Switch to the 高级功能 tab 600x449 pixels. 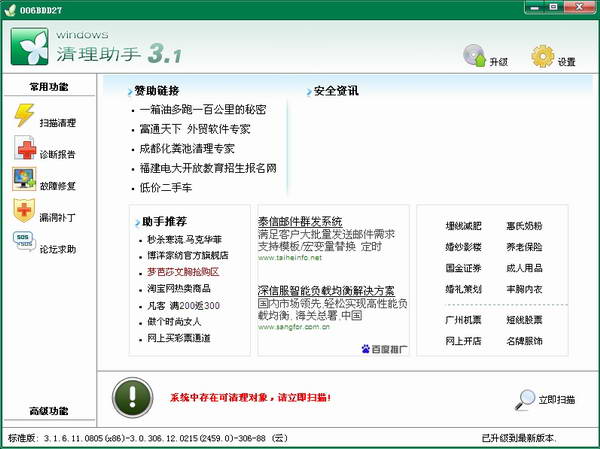point(49,411)
